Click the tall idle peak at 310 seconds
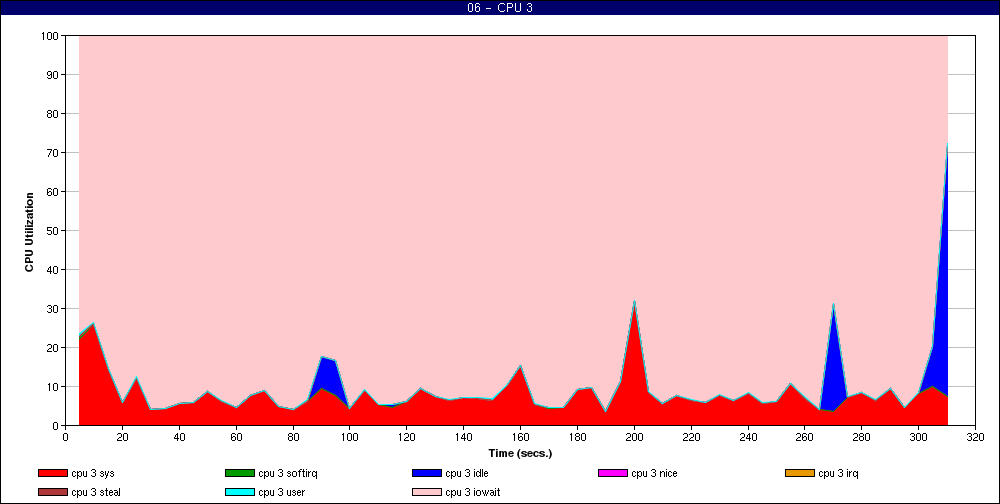This screenshot has height=504, width=1000. (x=947, y=145)
